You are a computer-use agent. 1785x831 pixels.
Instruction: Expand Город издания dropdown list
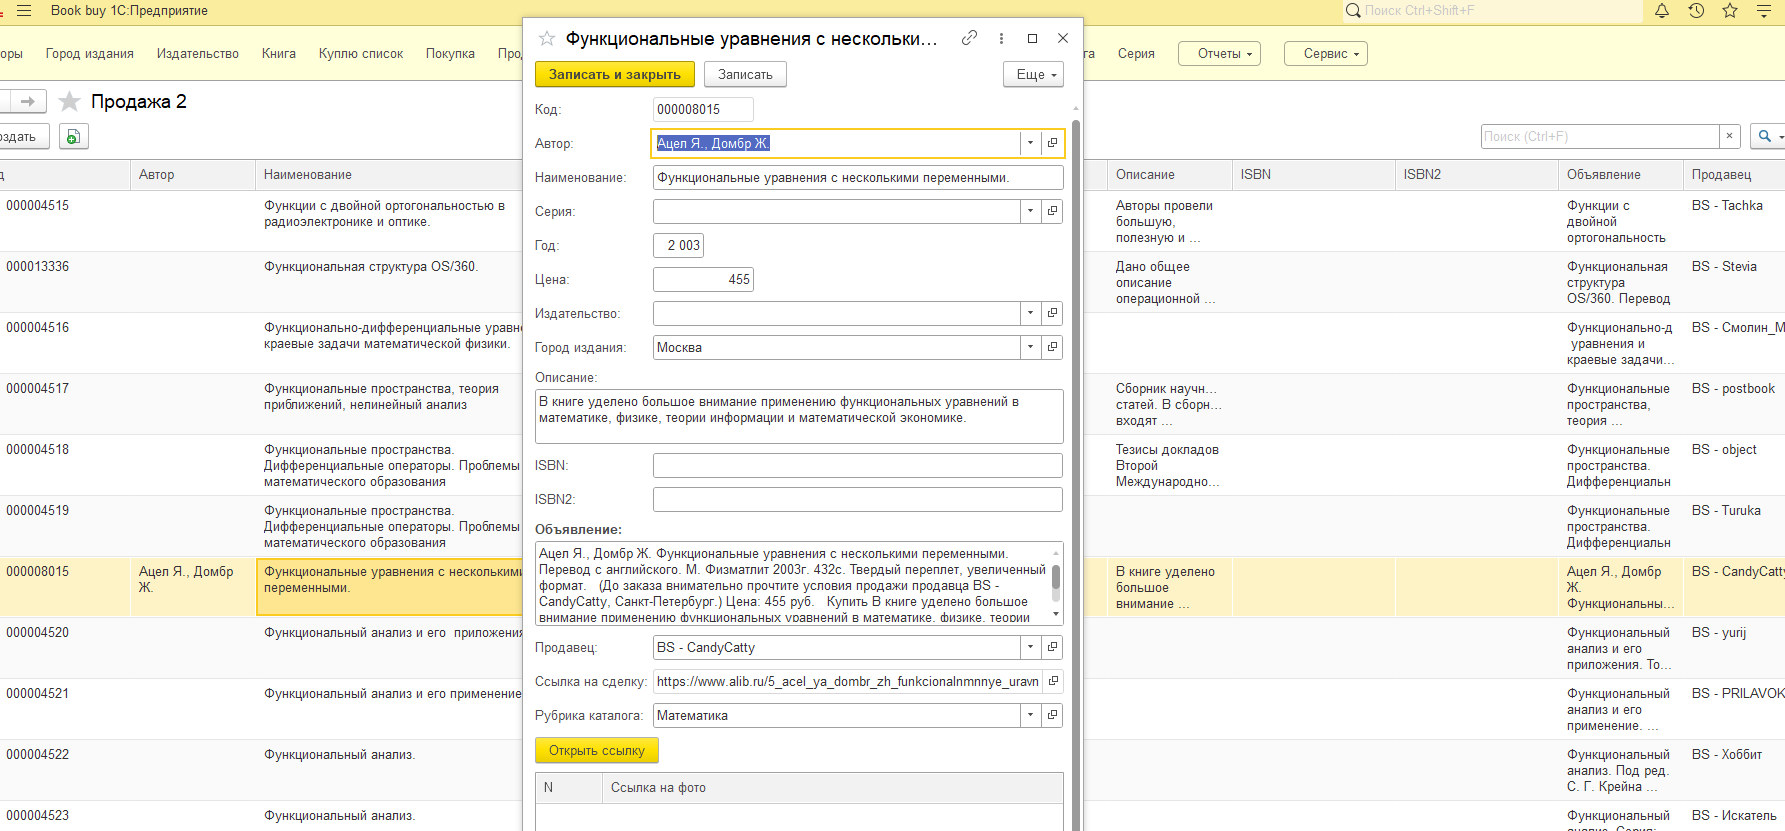(x=1030, y=347)
